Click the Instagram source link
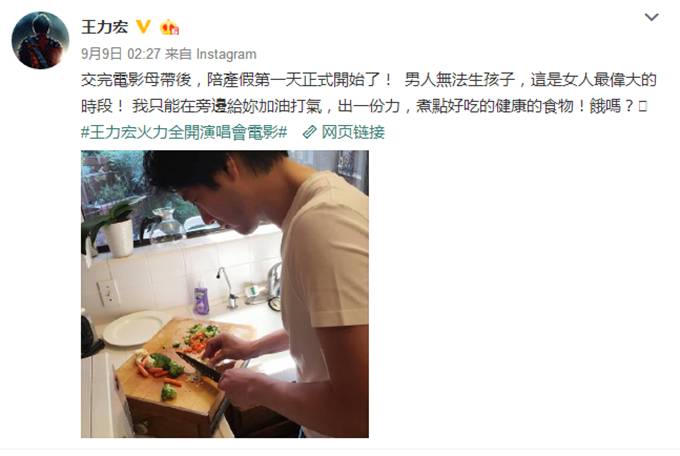Viewport: 680px width, 456px height. coord(226,54)
